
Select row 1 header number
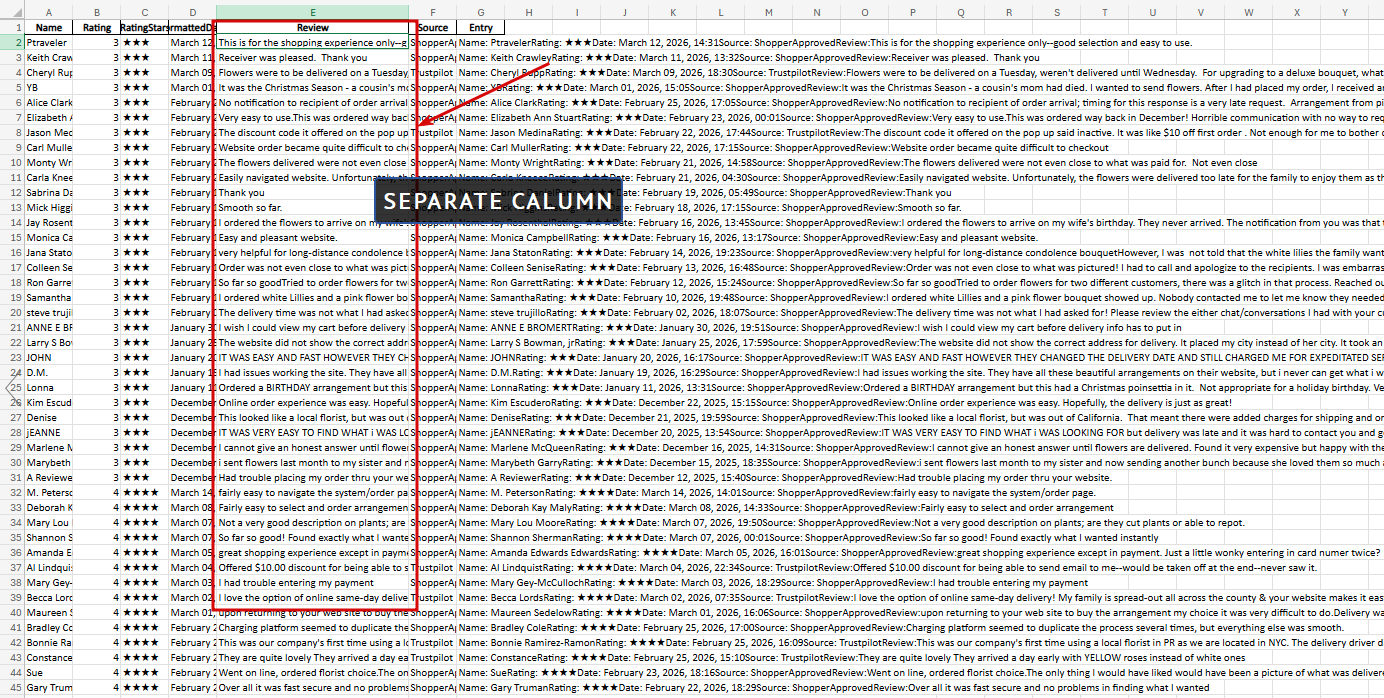[x=12, y=27]
